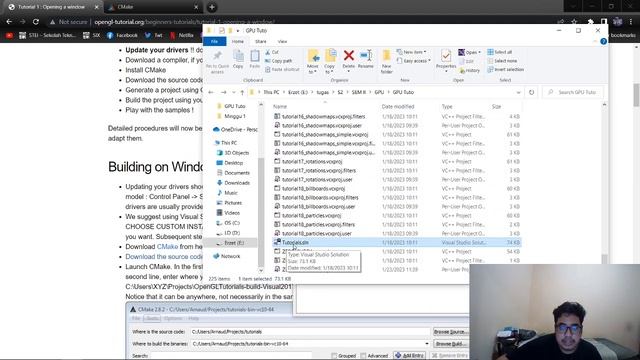Create a New folder from ribbon
This screenshot has width=640, height=360.
pos(387,61)
